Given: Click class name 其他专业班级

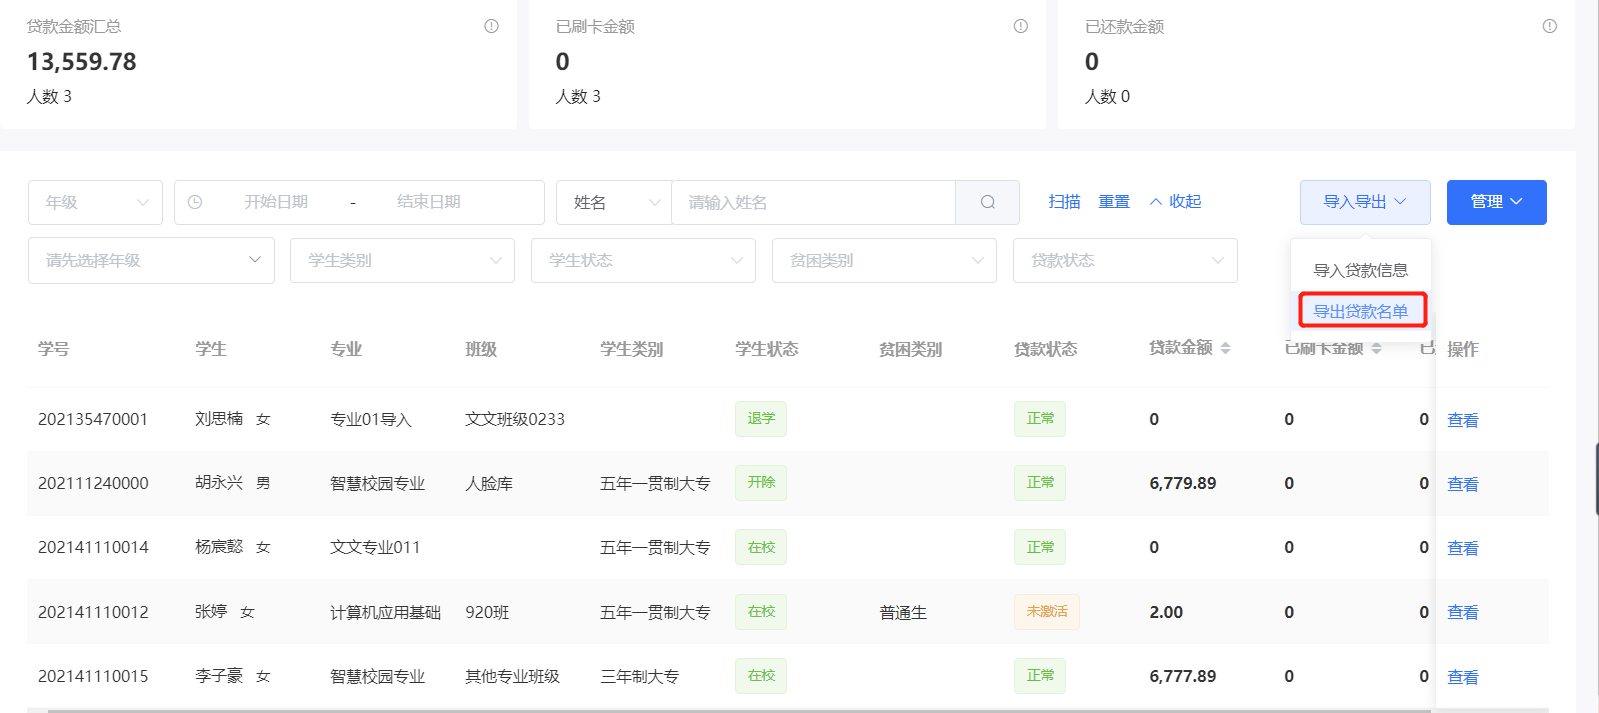Looking at the screenshot, I should point(512,676).
